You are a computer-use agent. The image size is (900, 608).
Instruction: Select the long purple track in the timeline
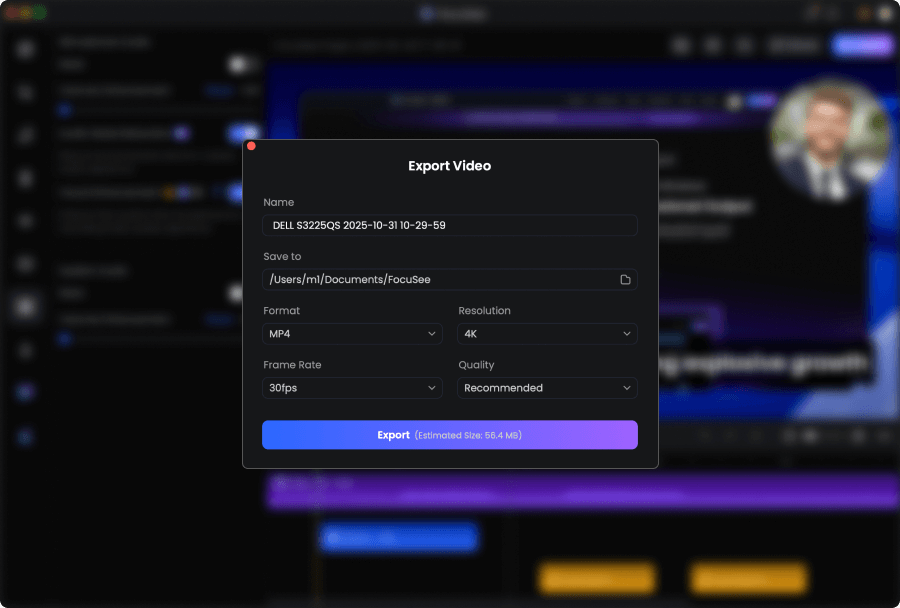(580, 489)
